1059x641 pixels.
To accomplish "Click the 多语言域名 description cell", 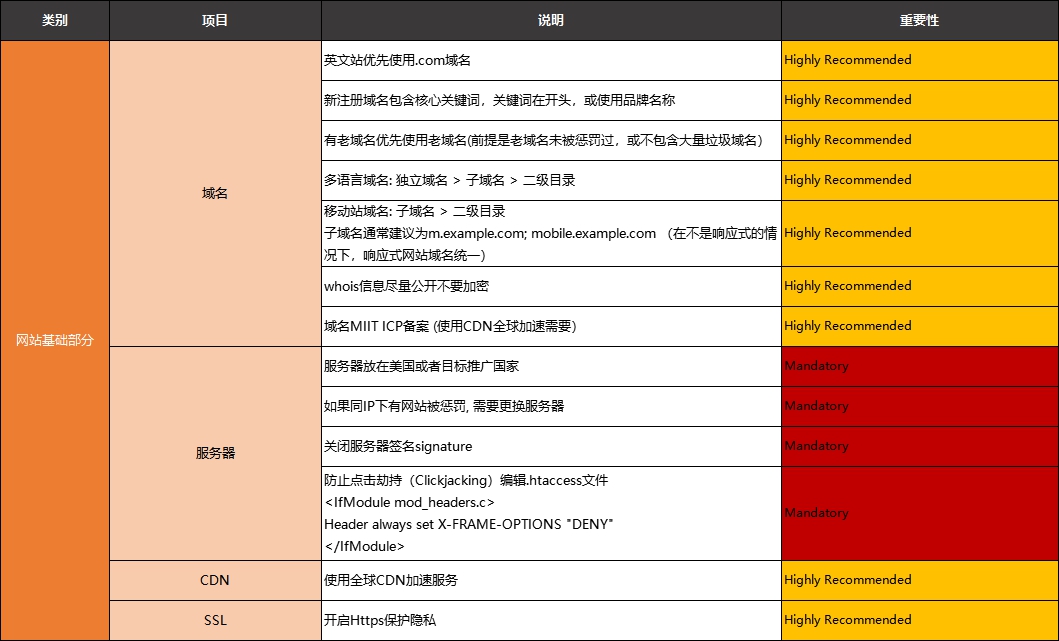I will 551,180.
